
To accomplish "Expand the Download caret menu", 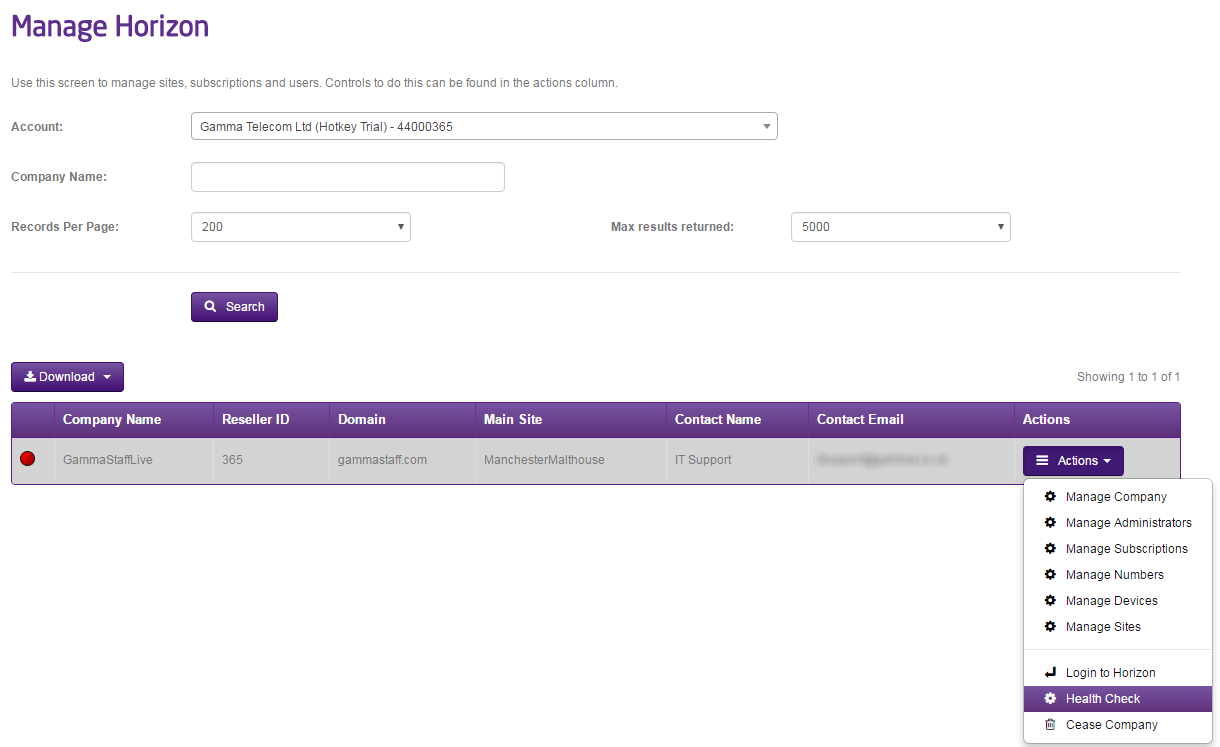I will pyautogui.click(x=107, y=377).
